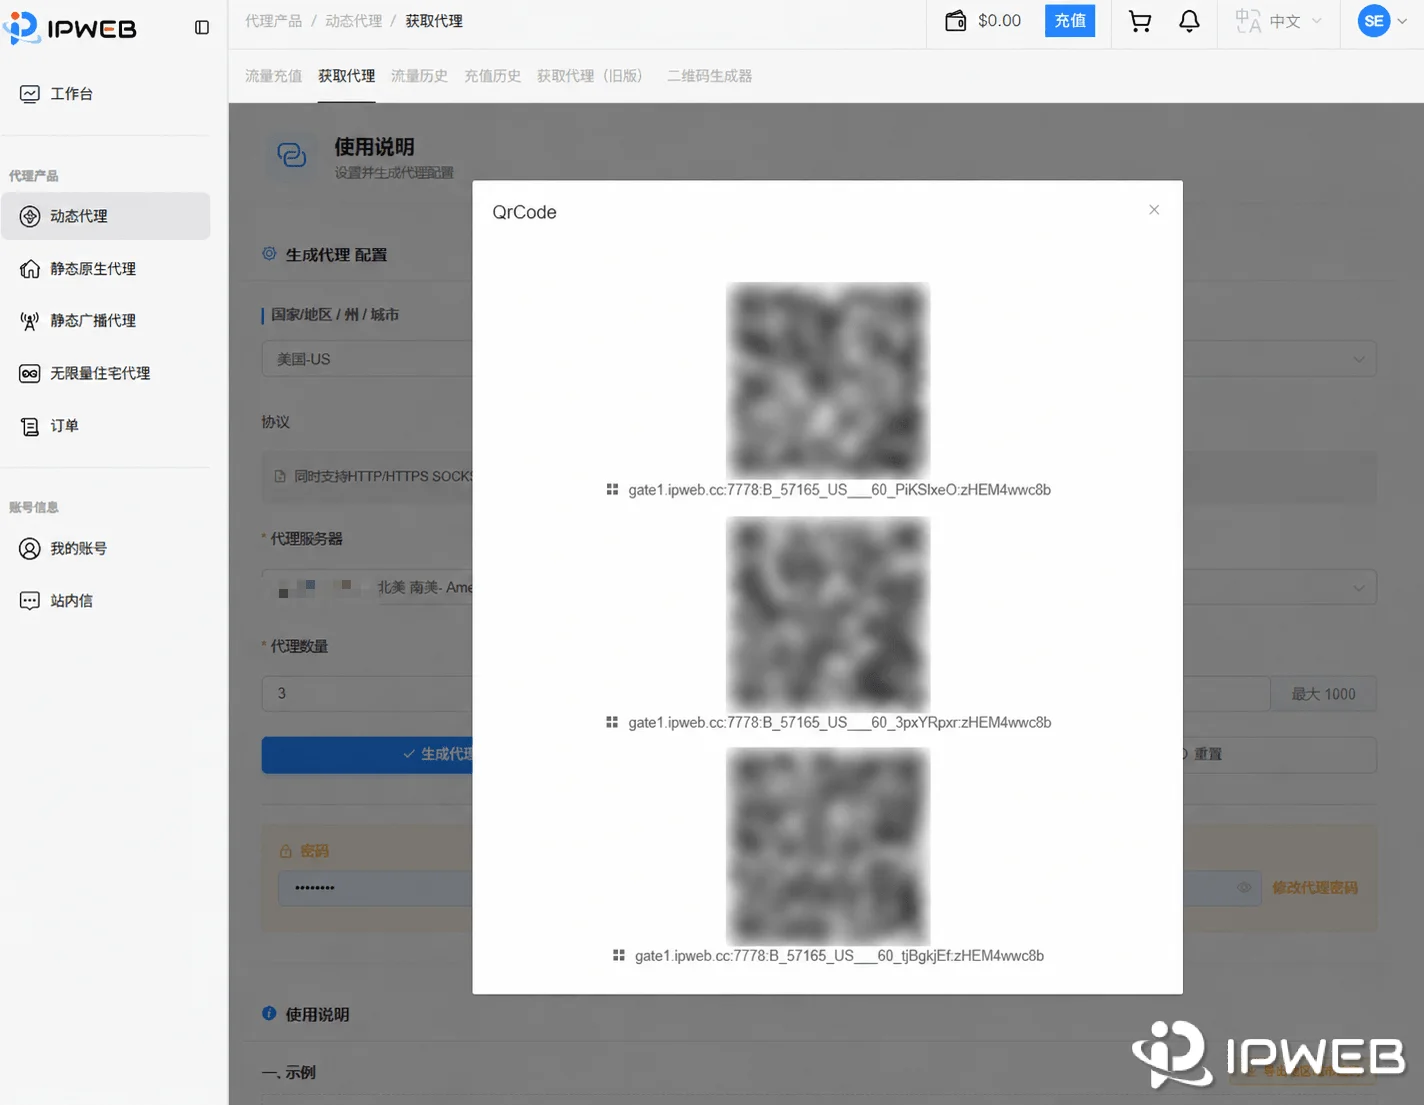1424x1105 pixels.
Task: Click the 充值 recharge button
Action: click(x=1070, y=21)
